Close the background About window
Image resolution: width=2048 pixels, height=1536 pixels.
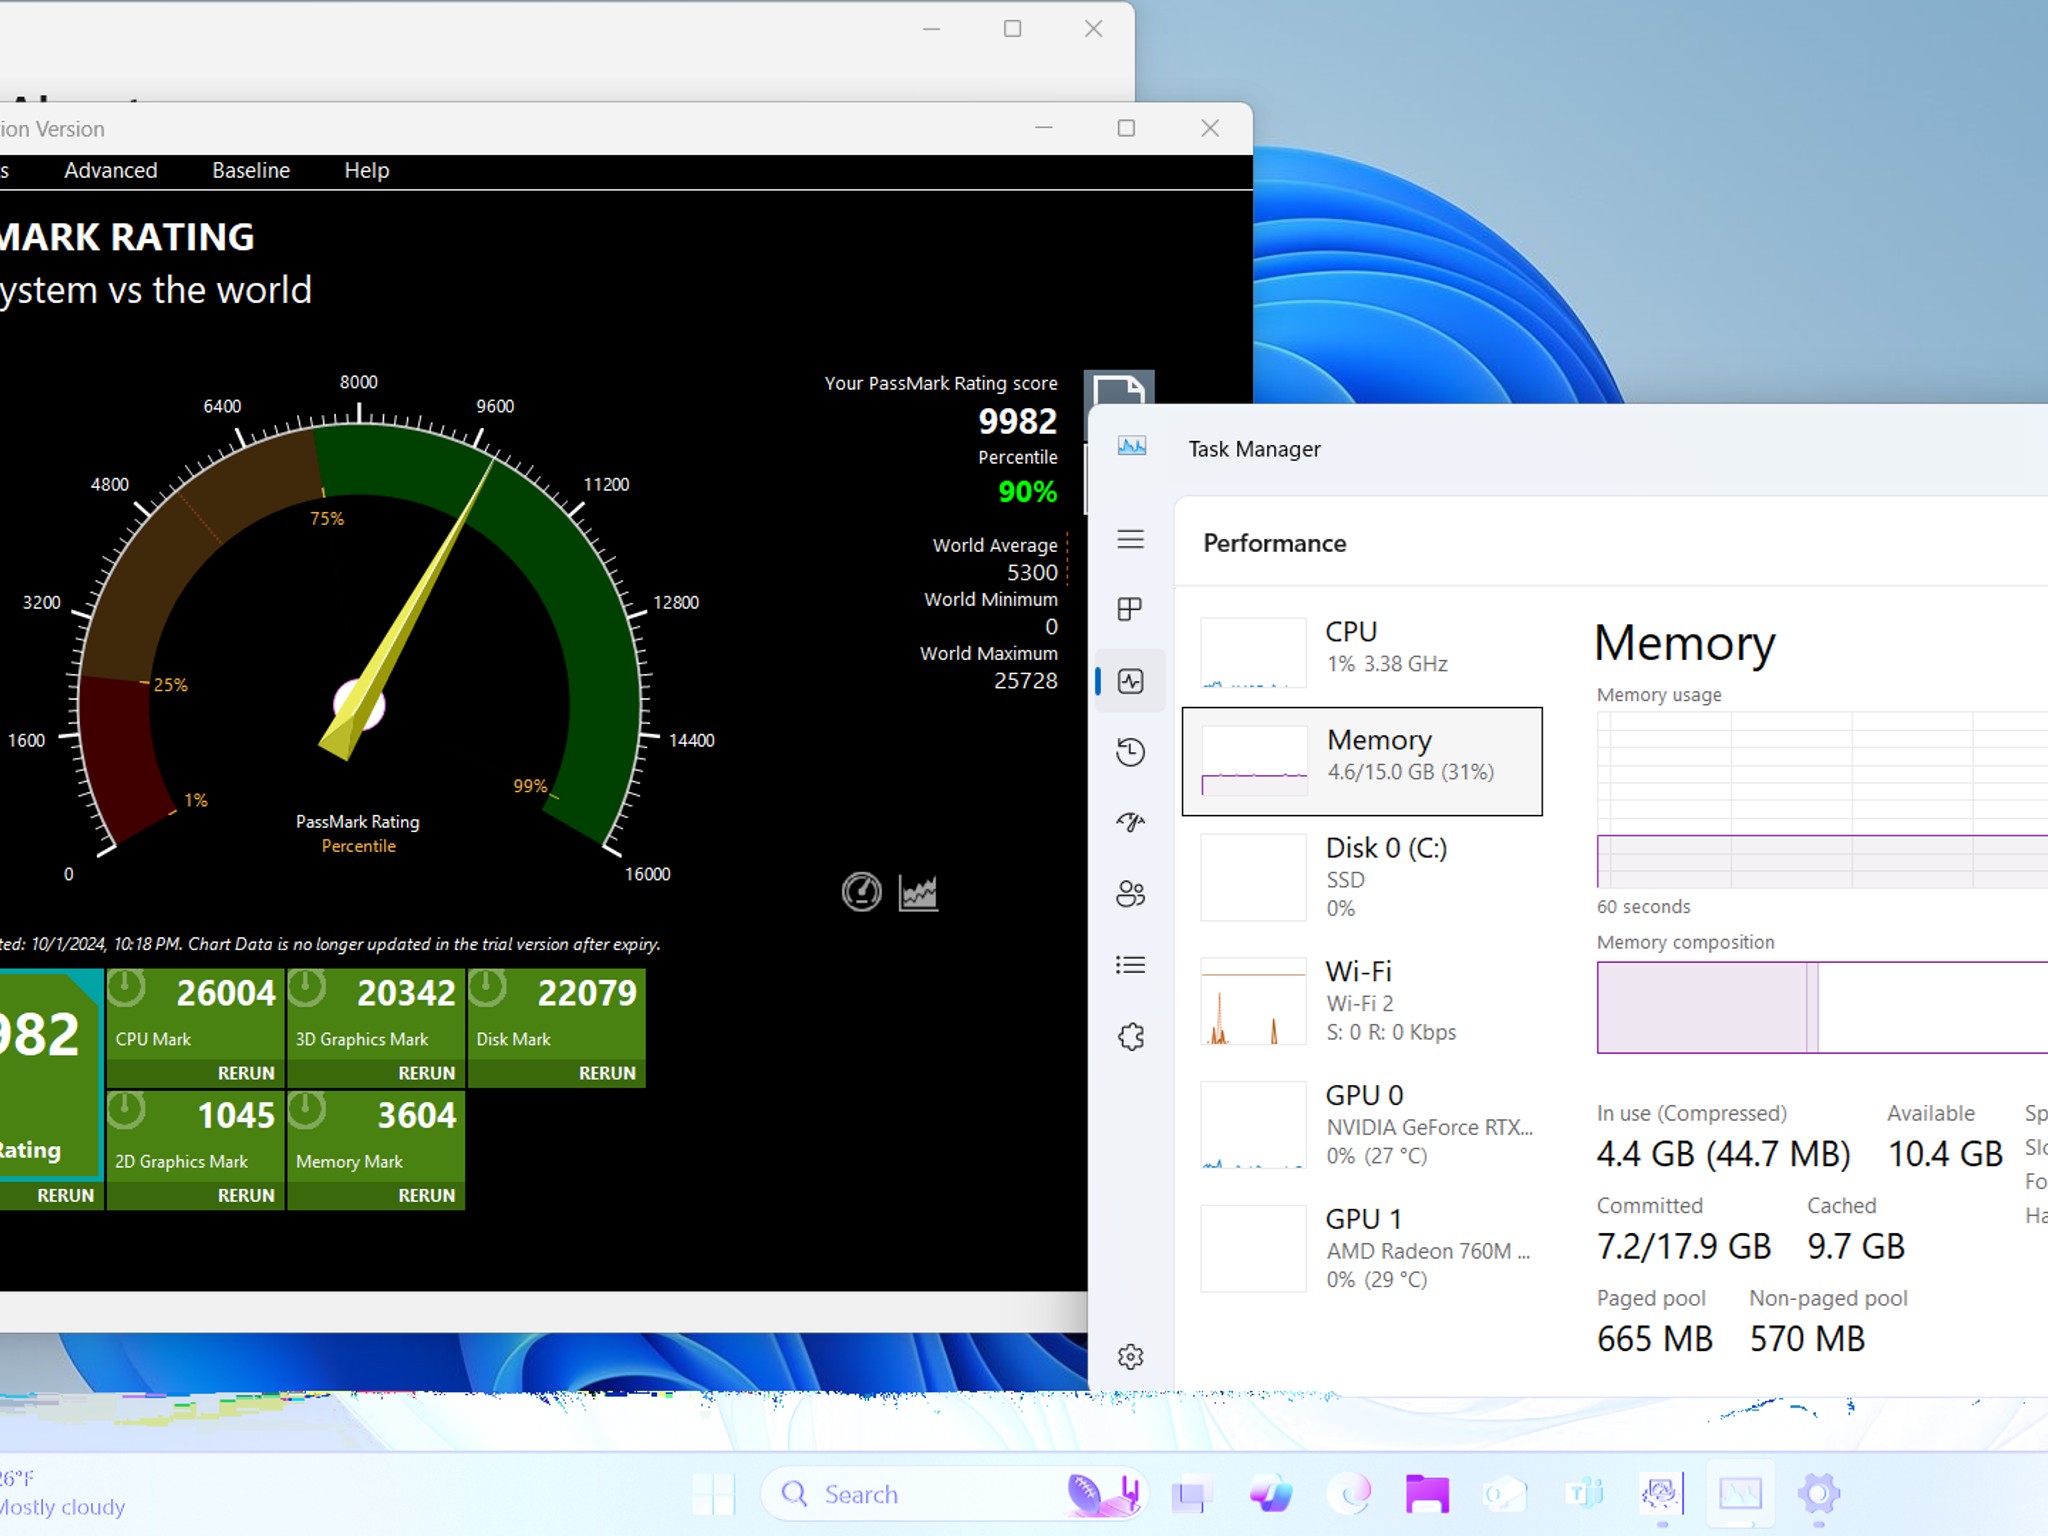1094,29
